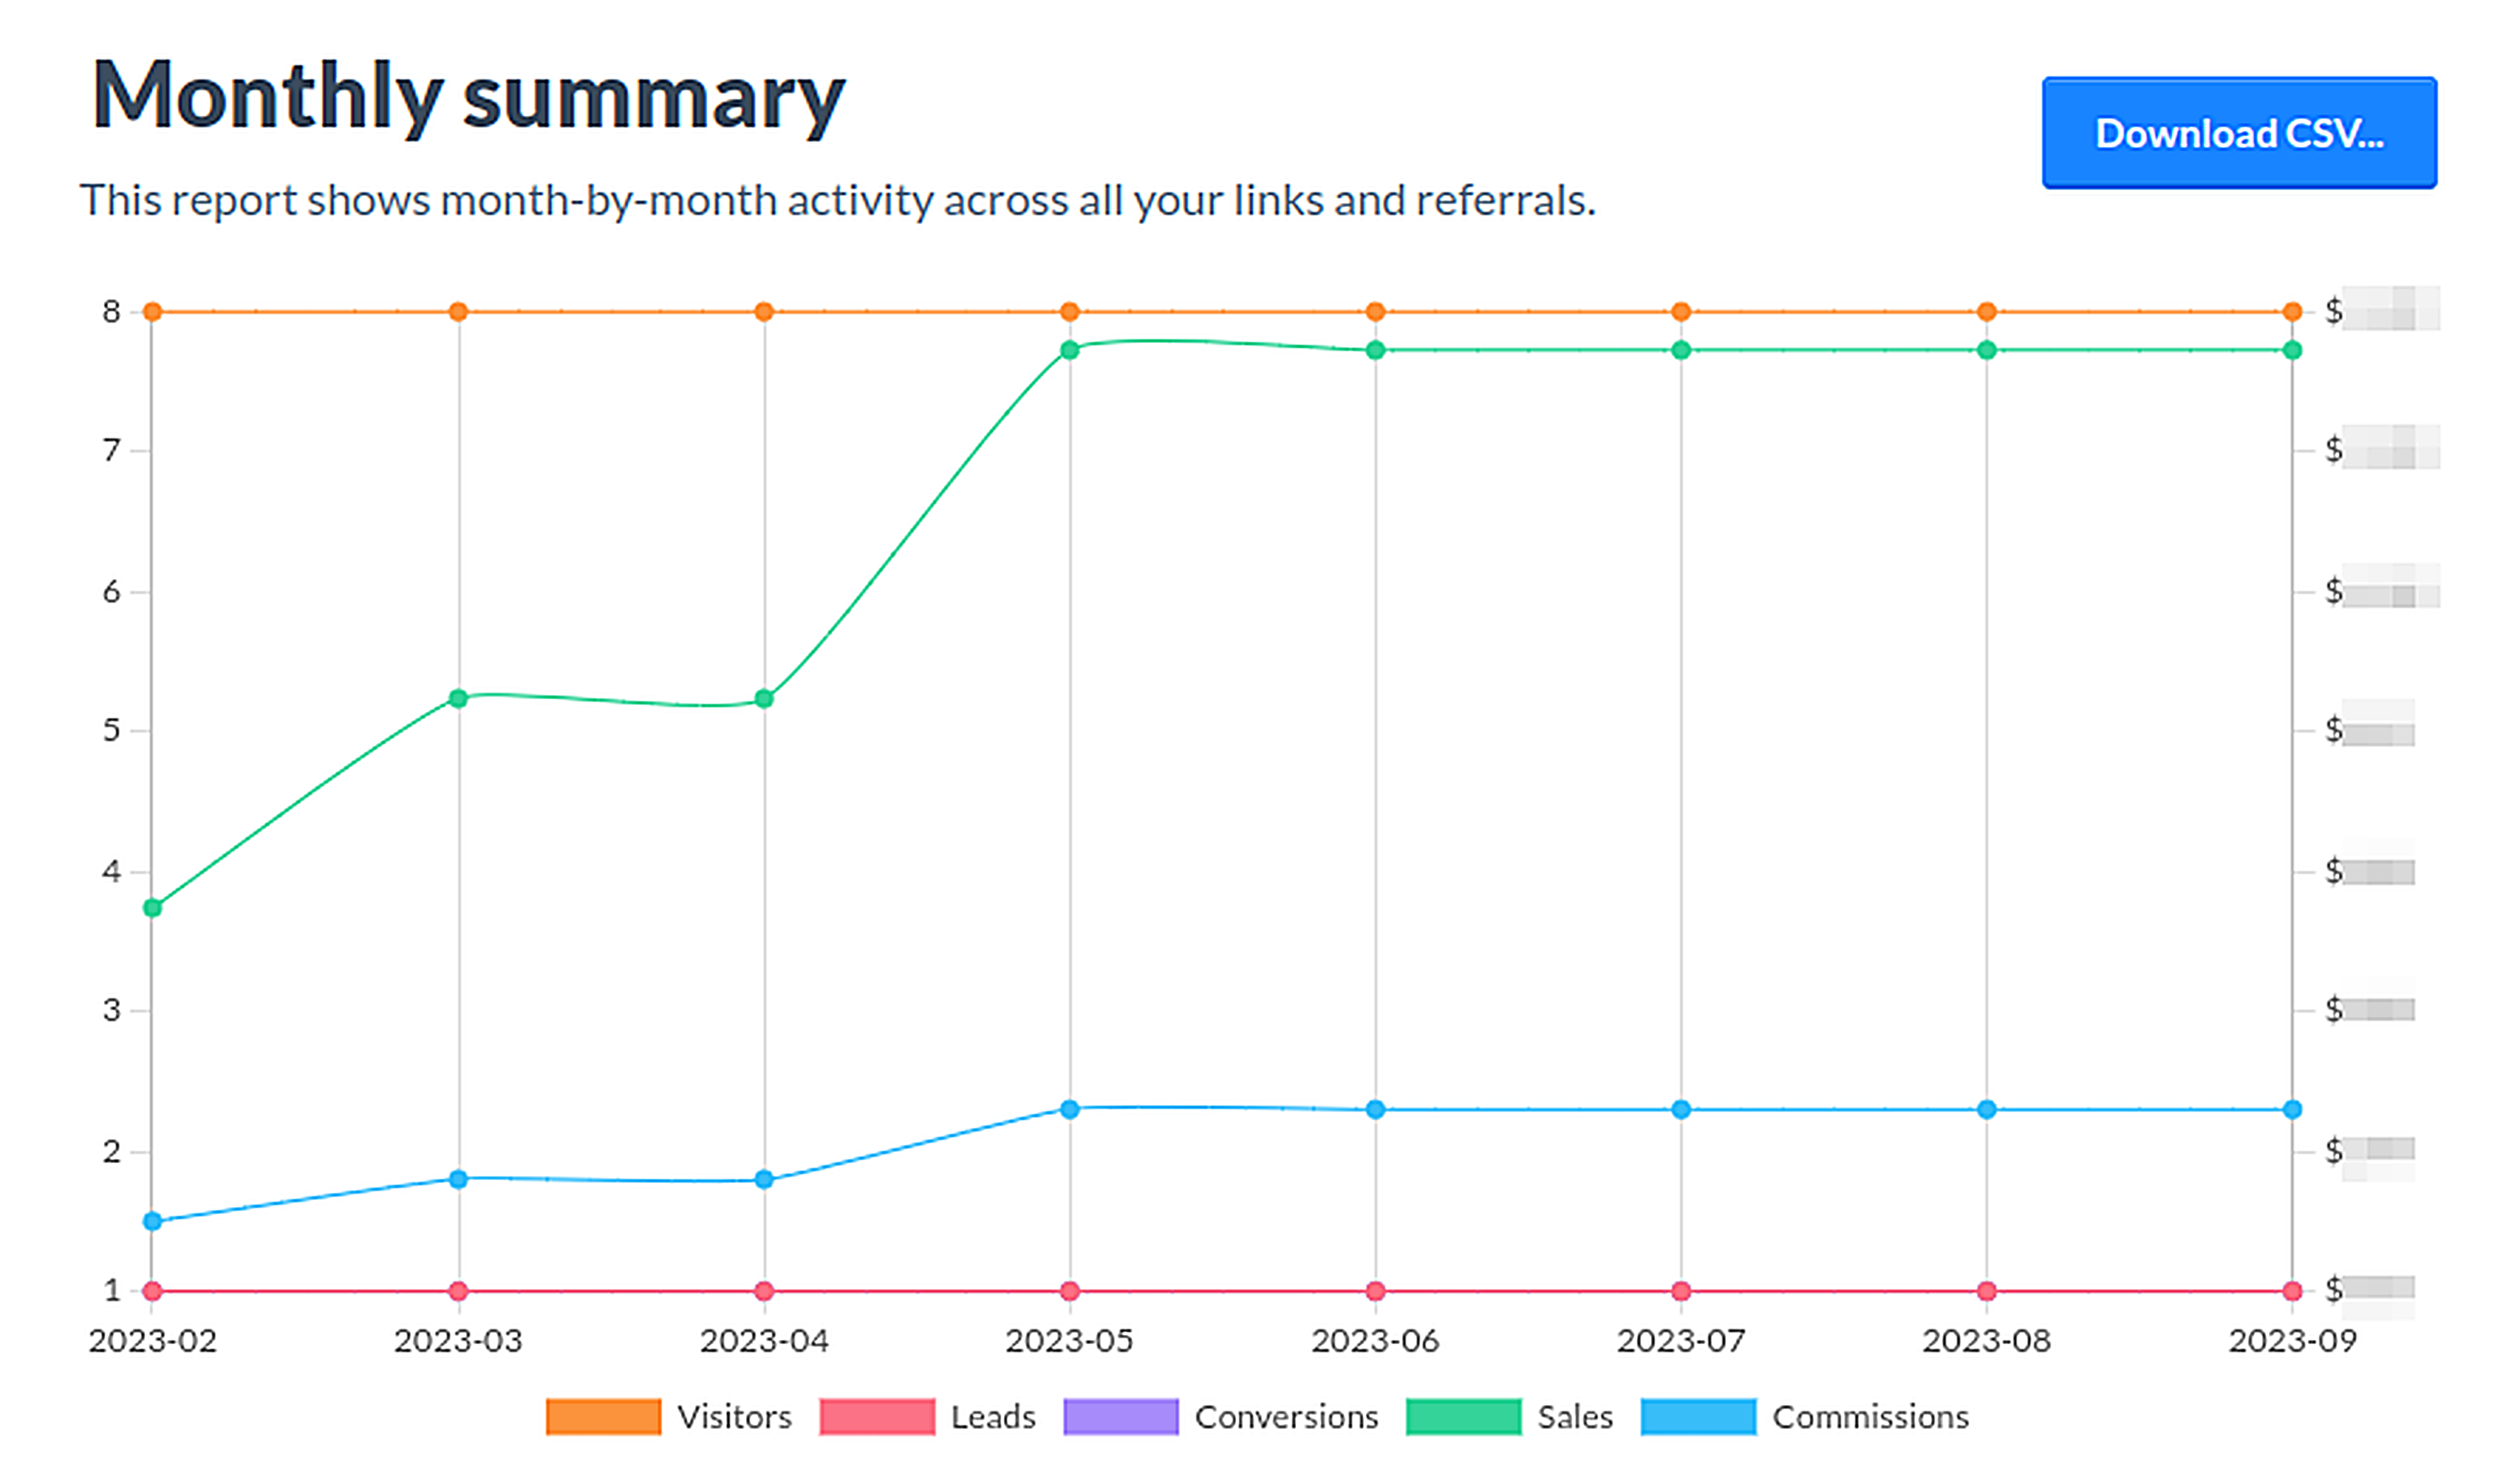Toggle Visitors series via orange legend swatch
Screen dimensions: 2520x1482
(603, 1417)
